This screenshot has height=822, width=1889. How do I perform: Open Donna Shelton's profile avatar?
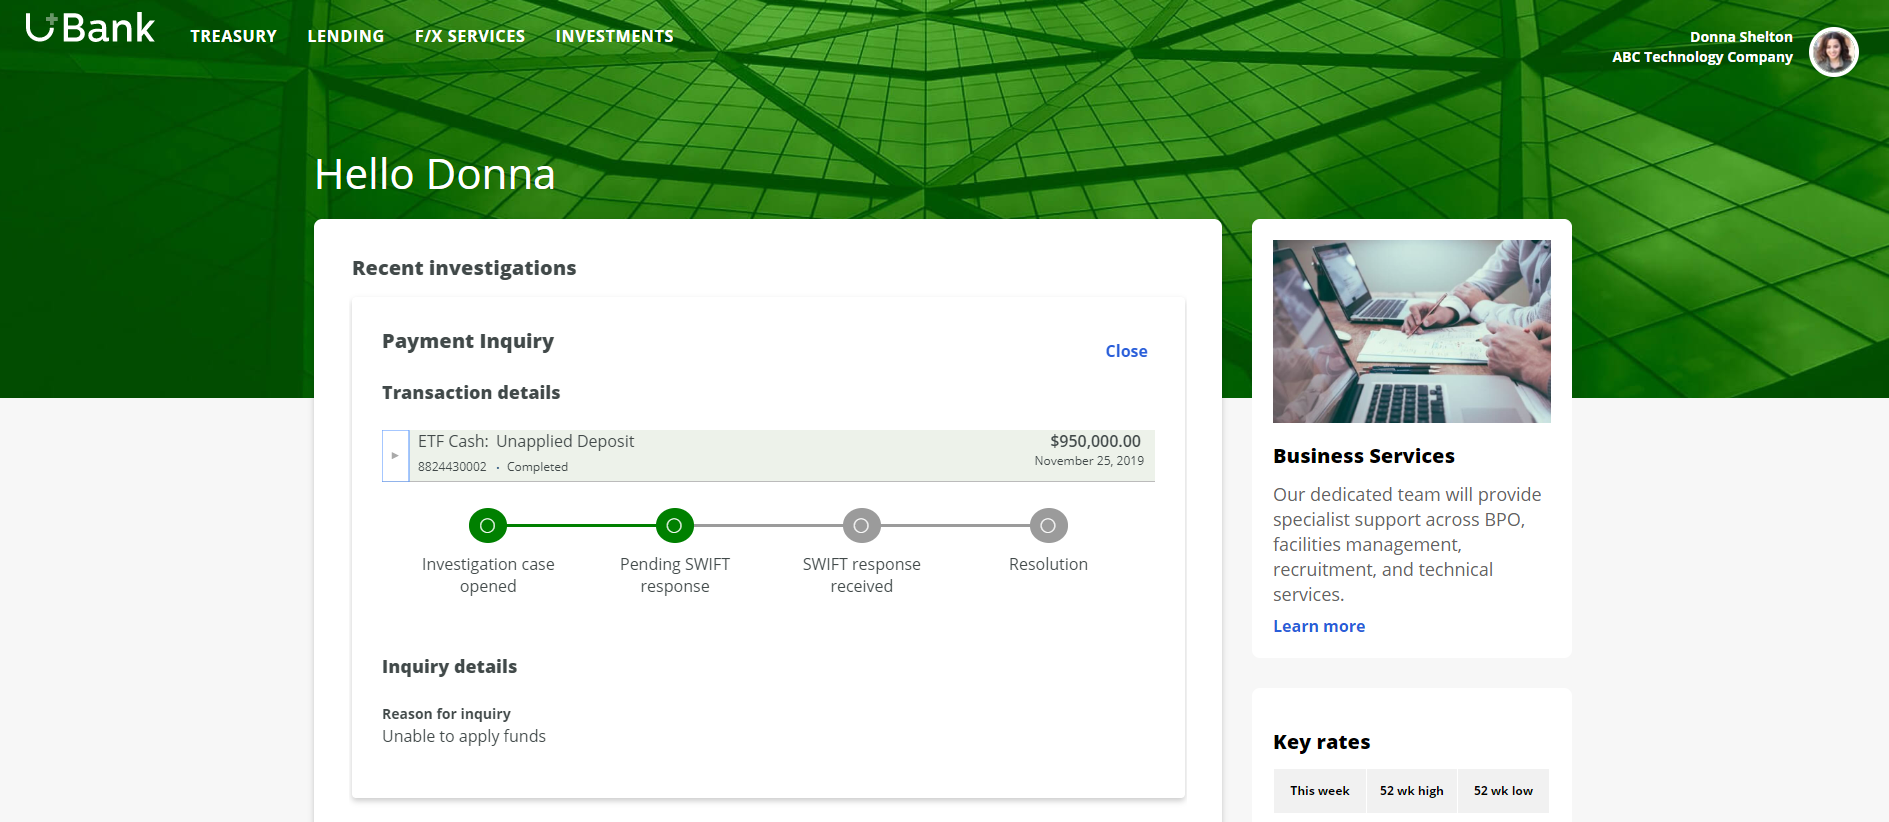point(1833,52)
